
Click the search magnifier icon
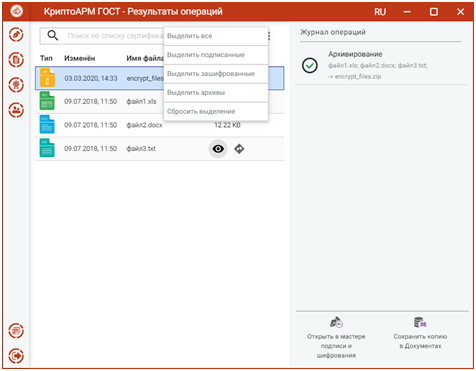pyautogui.click(x=53, y=35)
